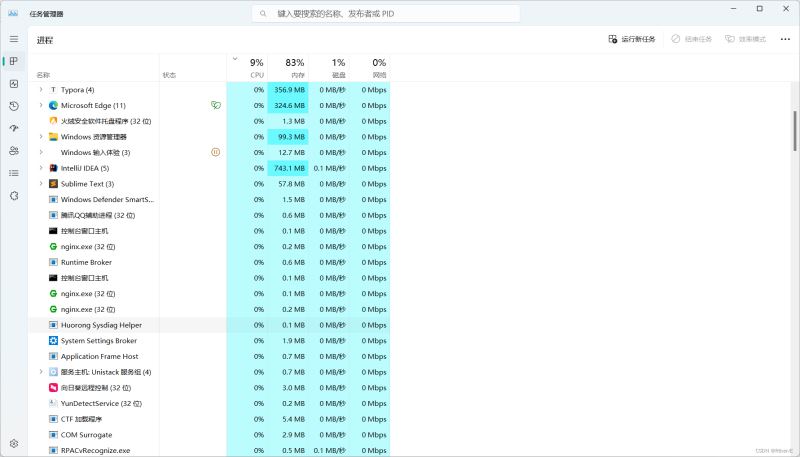Sort by the 名称 name column header
This screenshot has width=800, height=457.
94,68
